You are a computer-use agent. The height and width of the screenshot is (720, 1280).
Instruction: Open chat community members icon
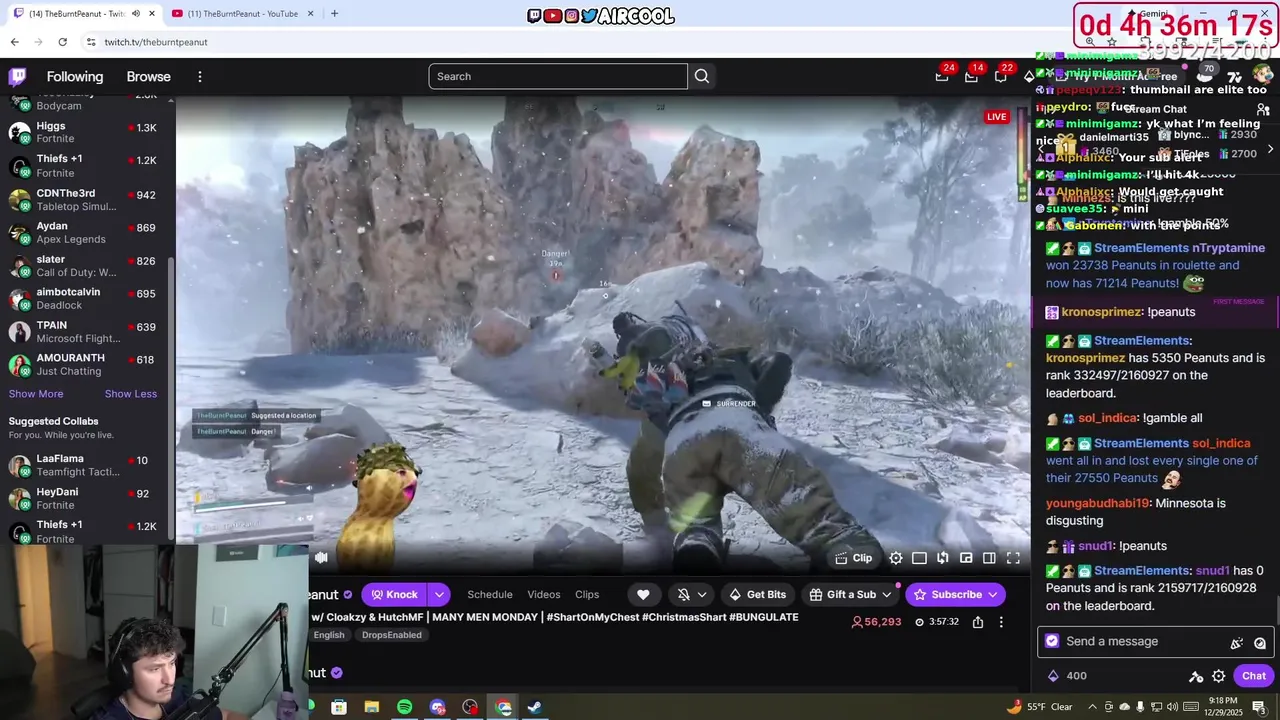click(x=1263, y=109)
